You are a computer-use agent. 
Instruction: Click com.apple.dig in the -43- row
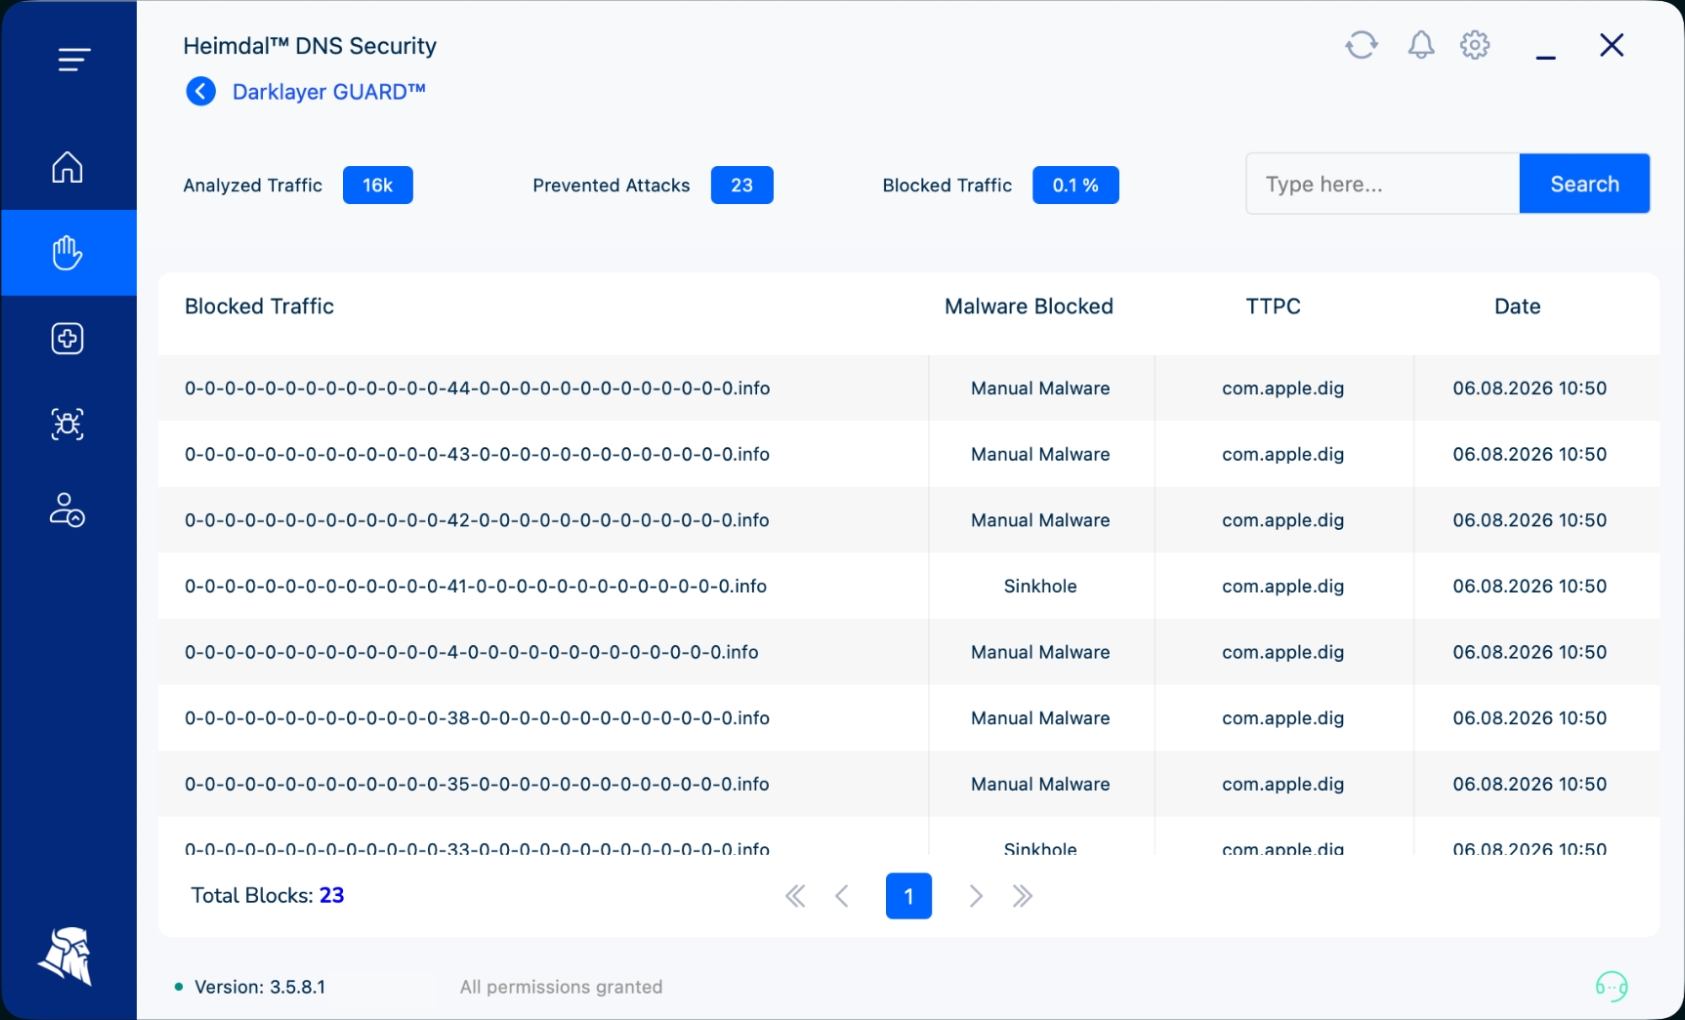coord(1283,454)
